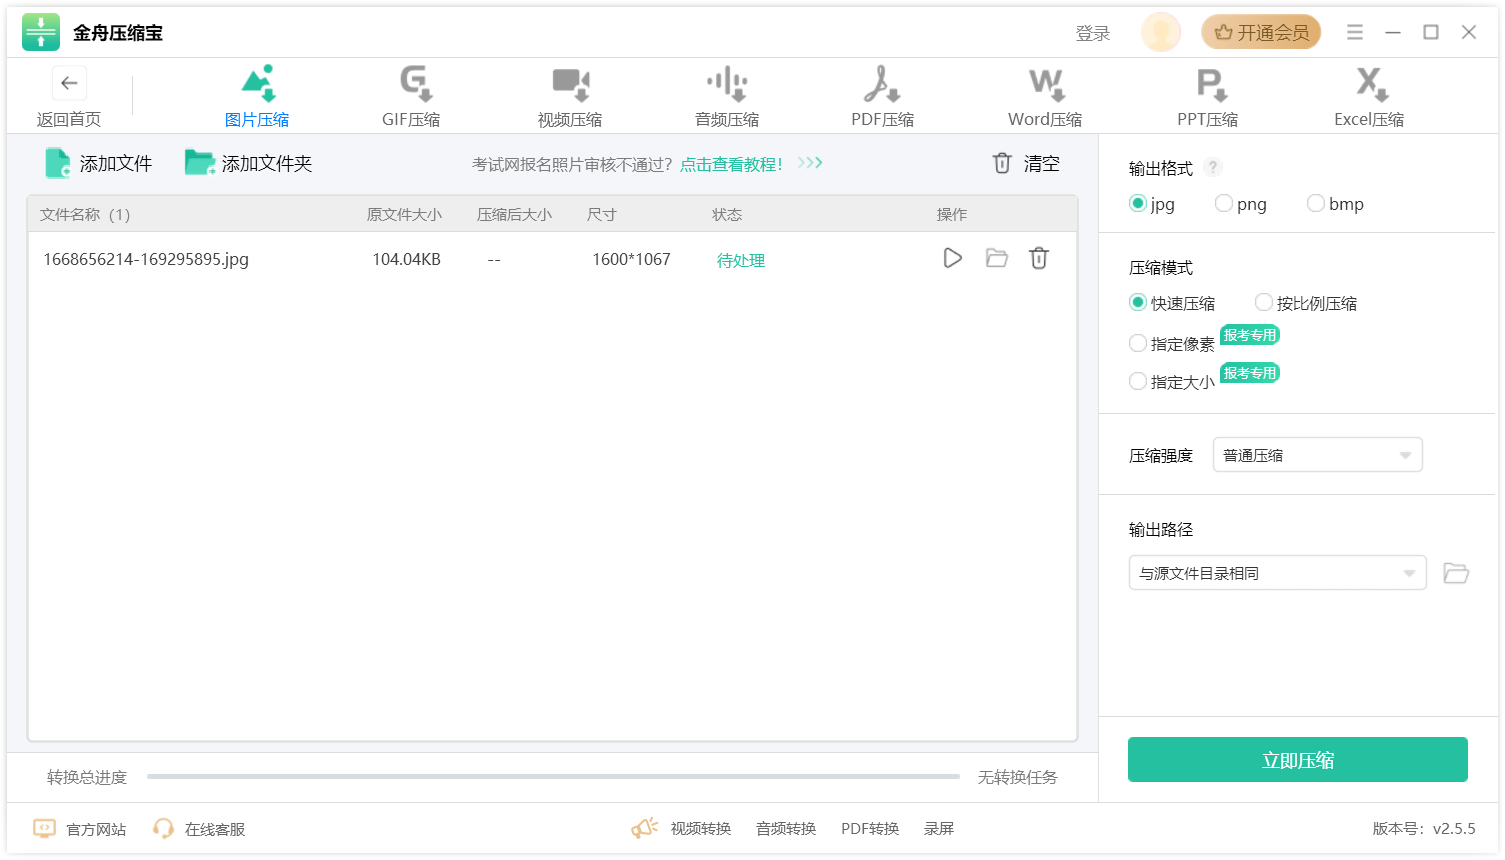Select the Excel compression icon

coord(1370,84)
